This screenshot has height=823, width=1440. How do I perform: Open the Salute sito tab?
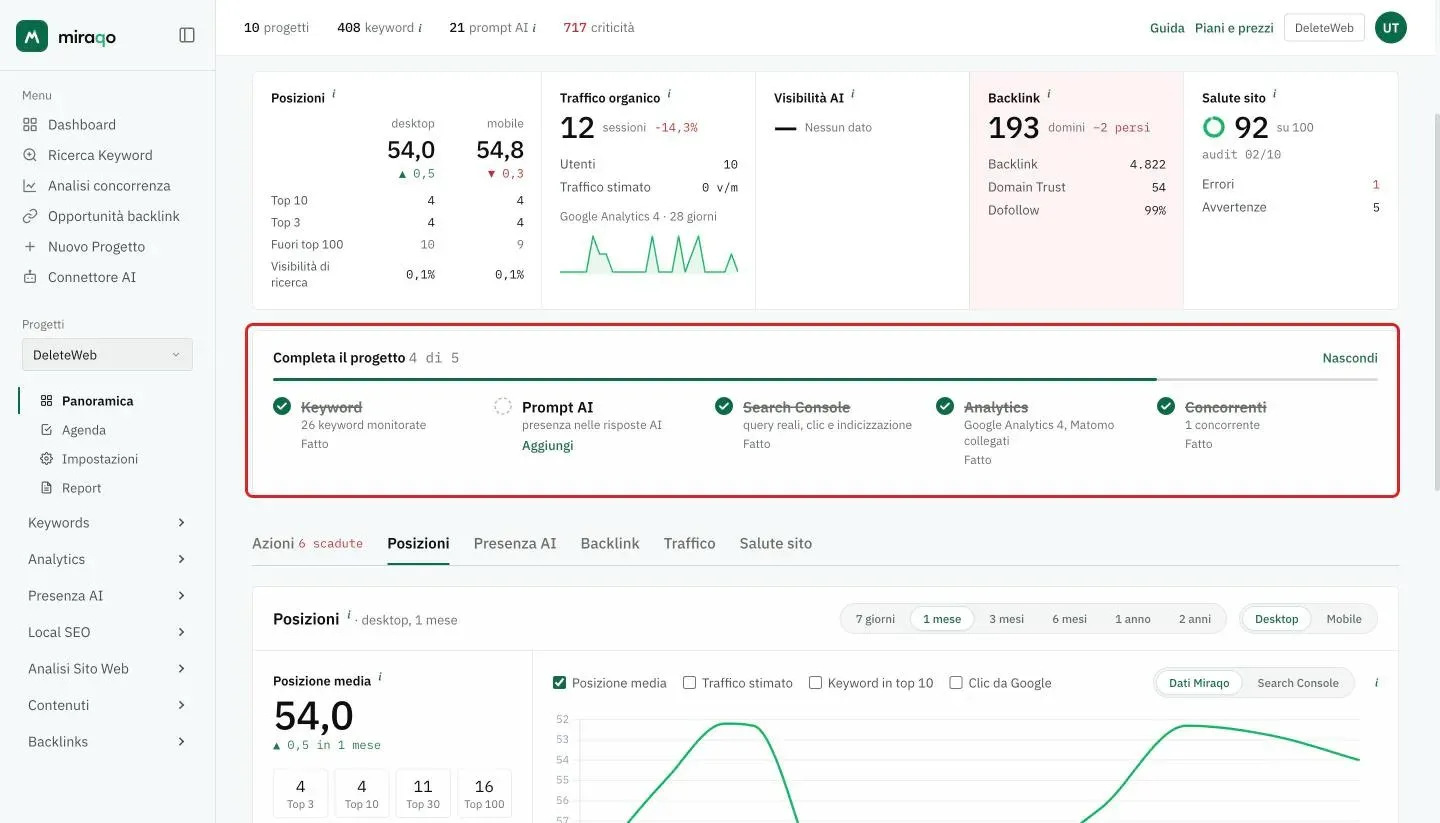click(x=776, y=544)
